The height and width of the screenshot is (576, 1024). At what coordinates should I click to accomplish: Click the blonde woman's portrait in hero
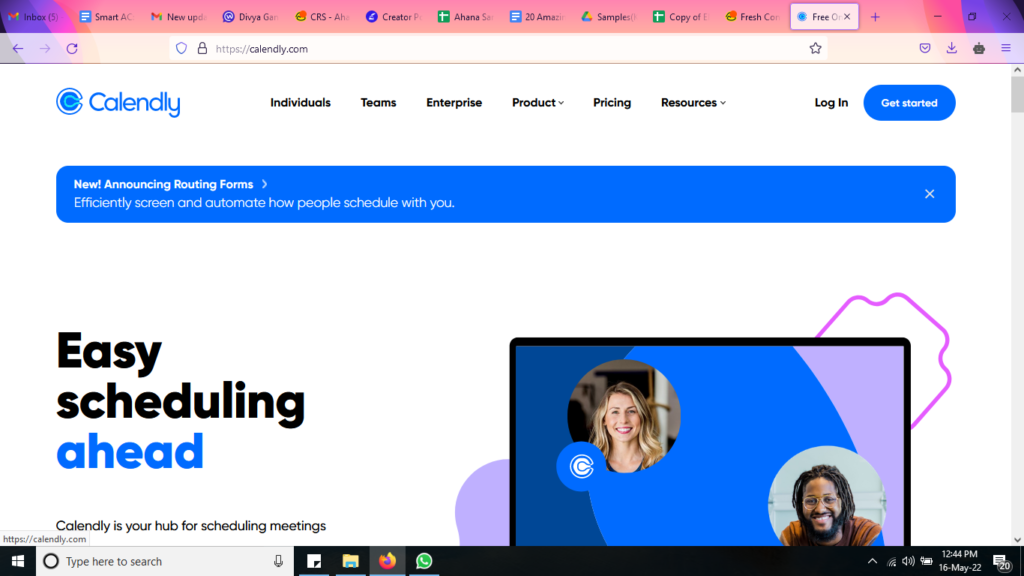pyautogui.click(x=624, y=416)
